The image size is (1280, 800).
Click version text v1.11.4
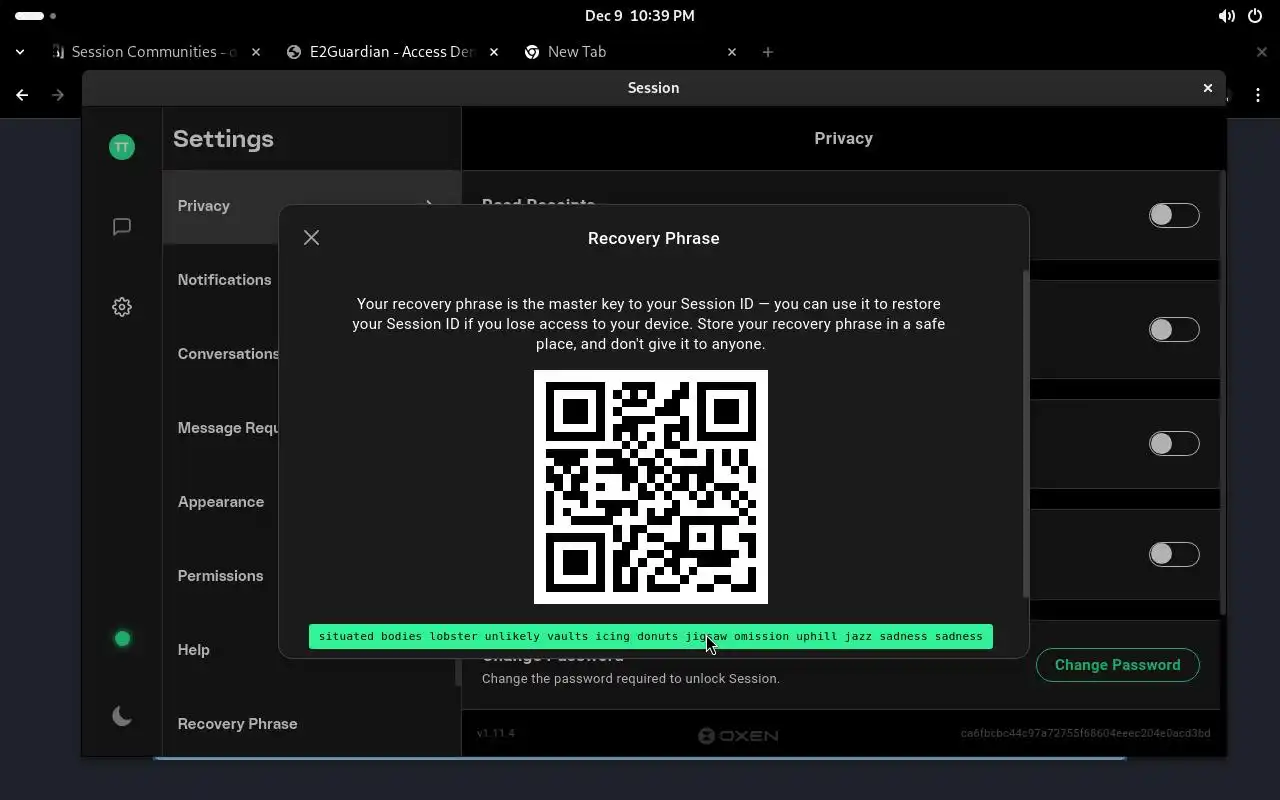tap(496, 733)
